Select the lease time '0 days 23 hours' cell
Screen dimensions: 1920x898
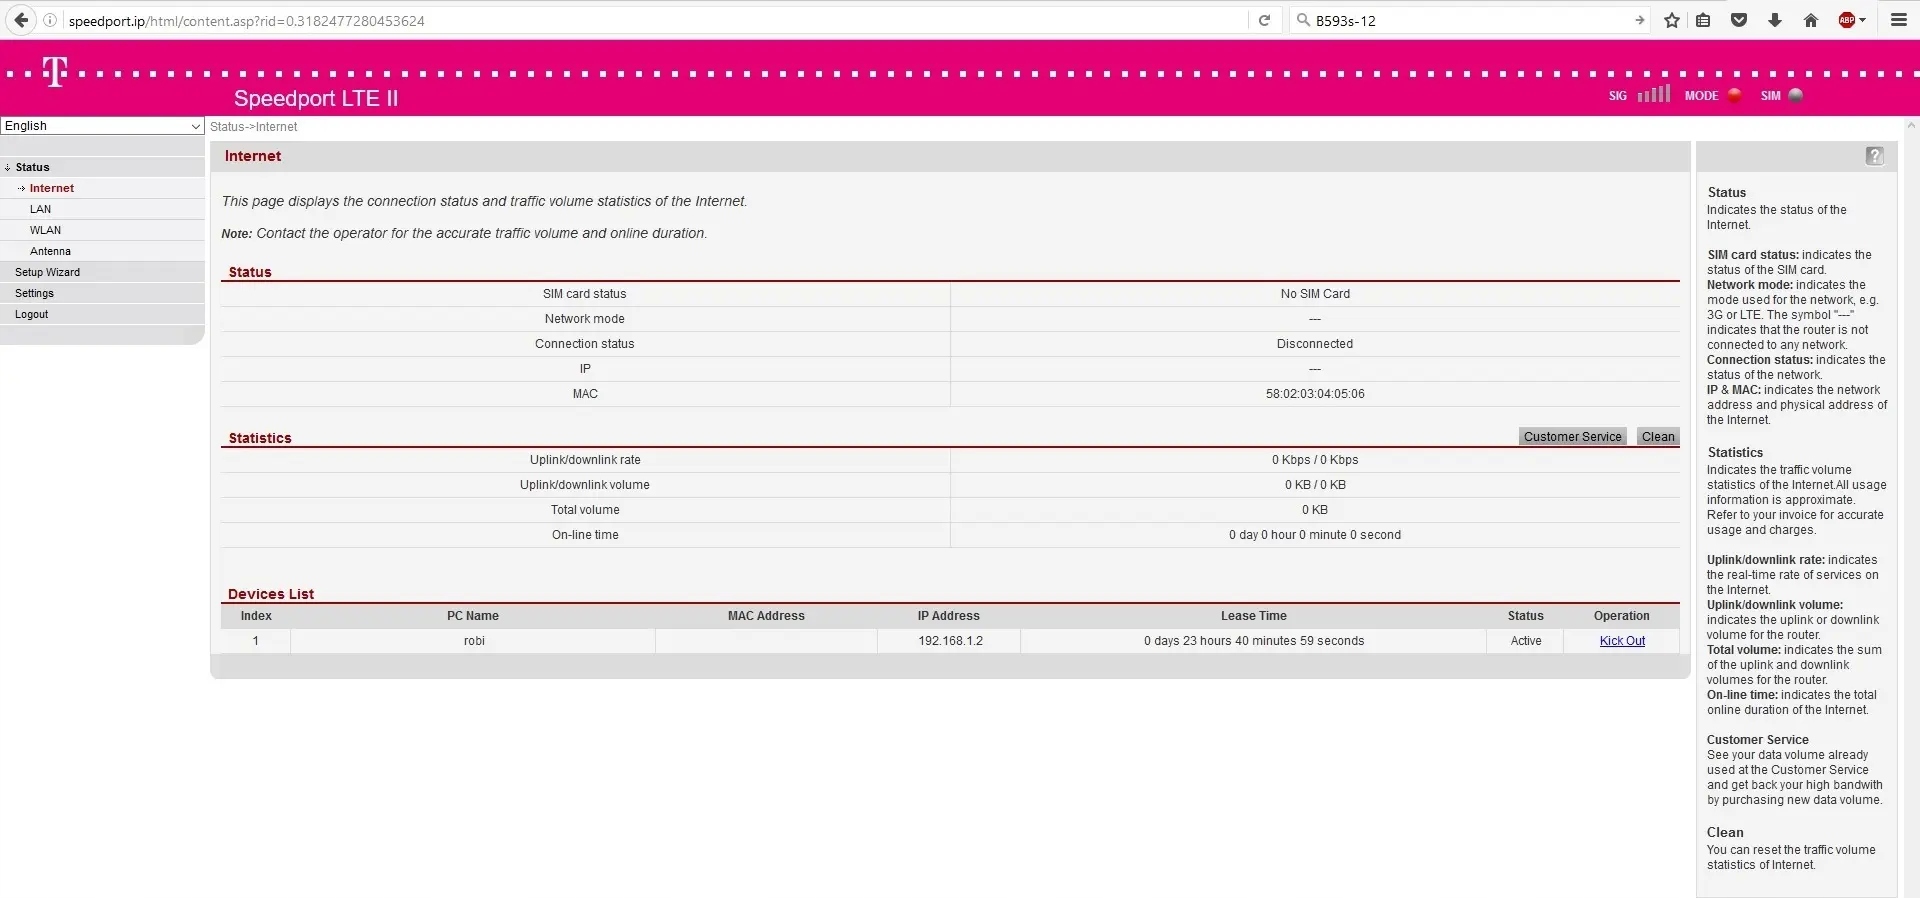click(1254, 641)
